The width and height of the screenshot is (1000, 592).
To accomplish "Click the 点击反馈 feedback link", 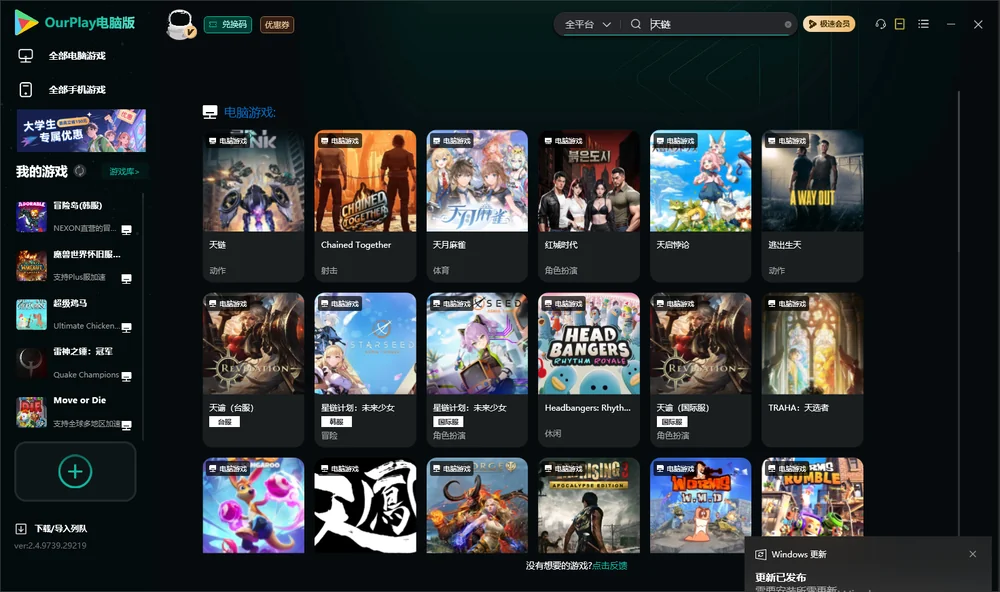I will 610,565.
